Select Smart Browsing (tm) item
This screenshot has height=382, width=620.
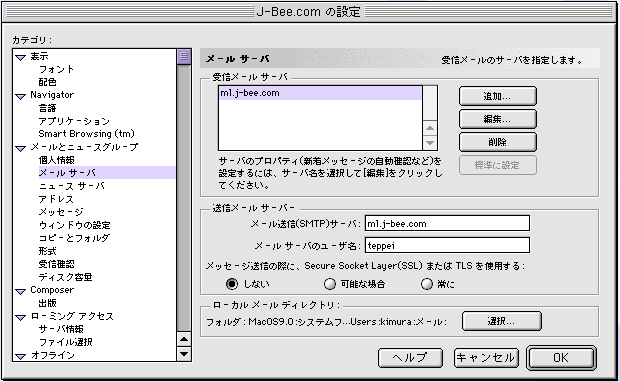click(87, 134)
